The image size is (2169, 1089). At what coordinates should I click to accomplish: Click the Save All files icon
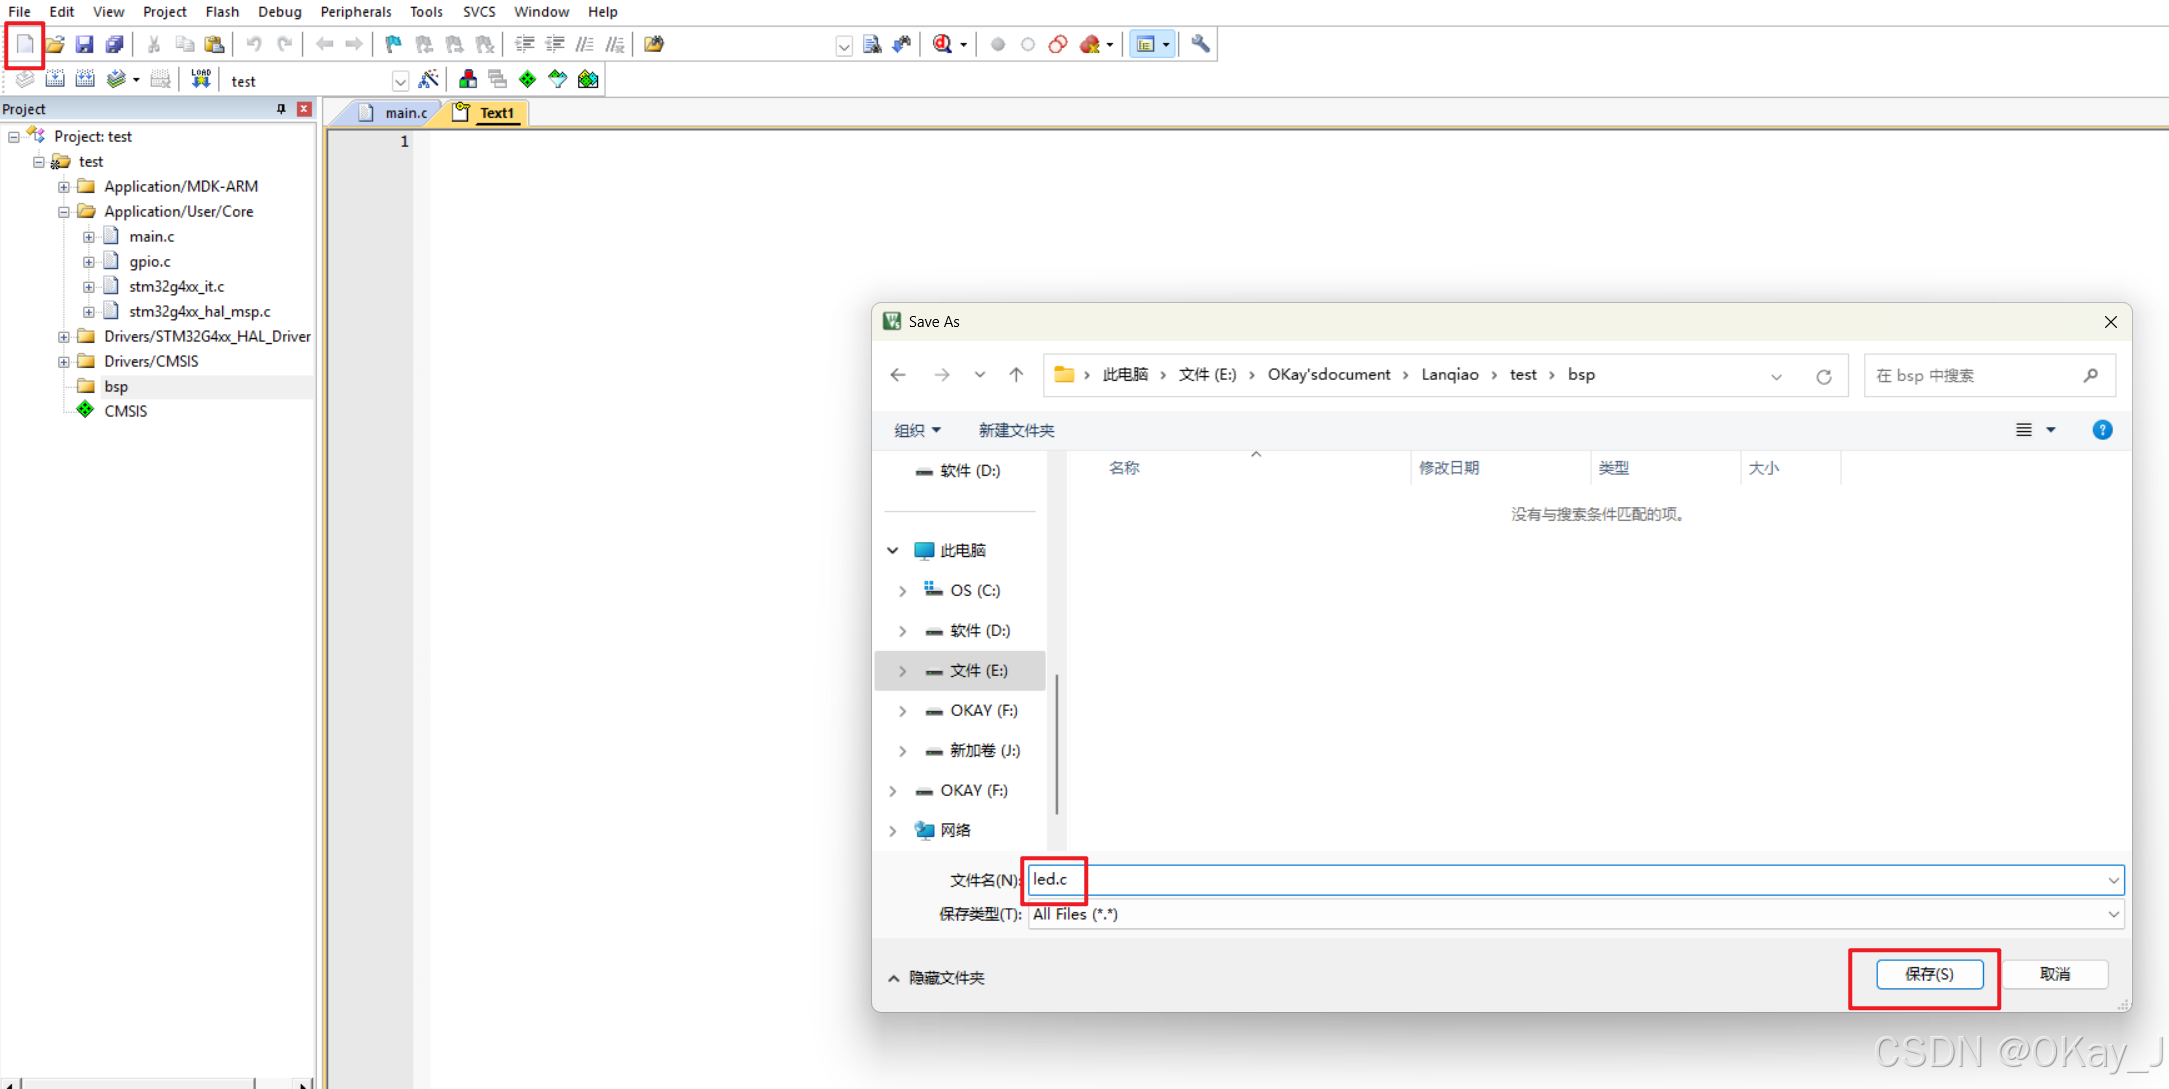[114, 44]
